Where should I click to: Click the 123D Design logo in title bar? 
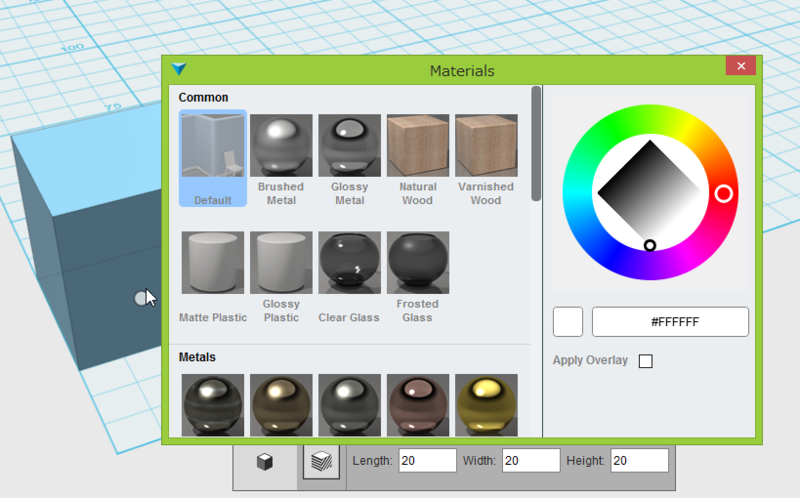coord(179,68)
